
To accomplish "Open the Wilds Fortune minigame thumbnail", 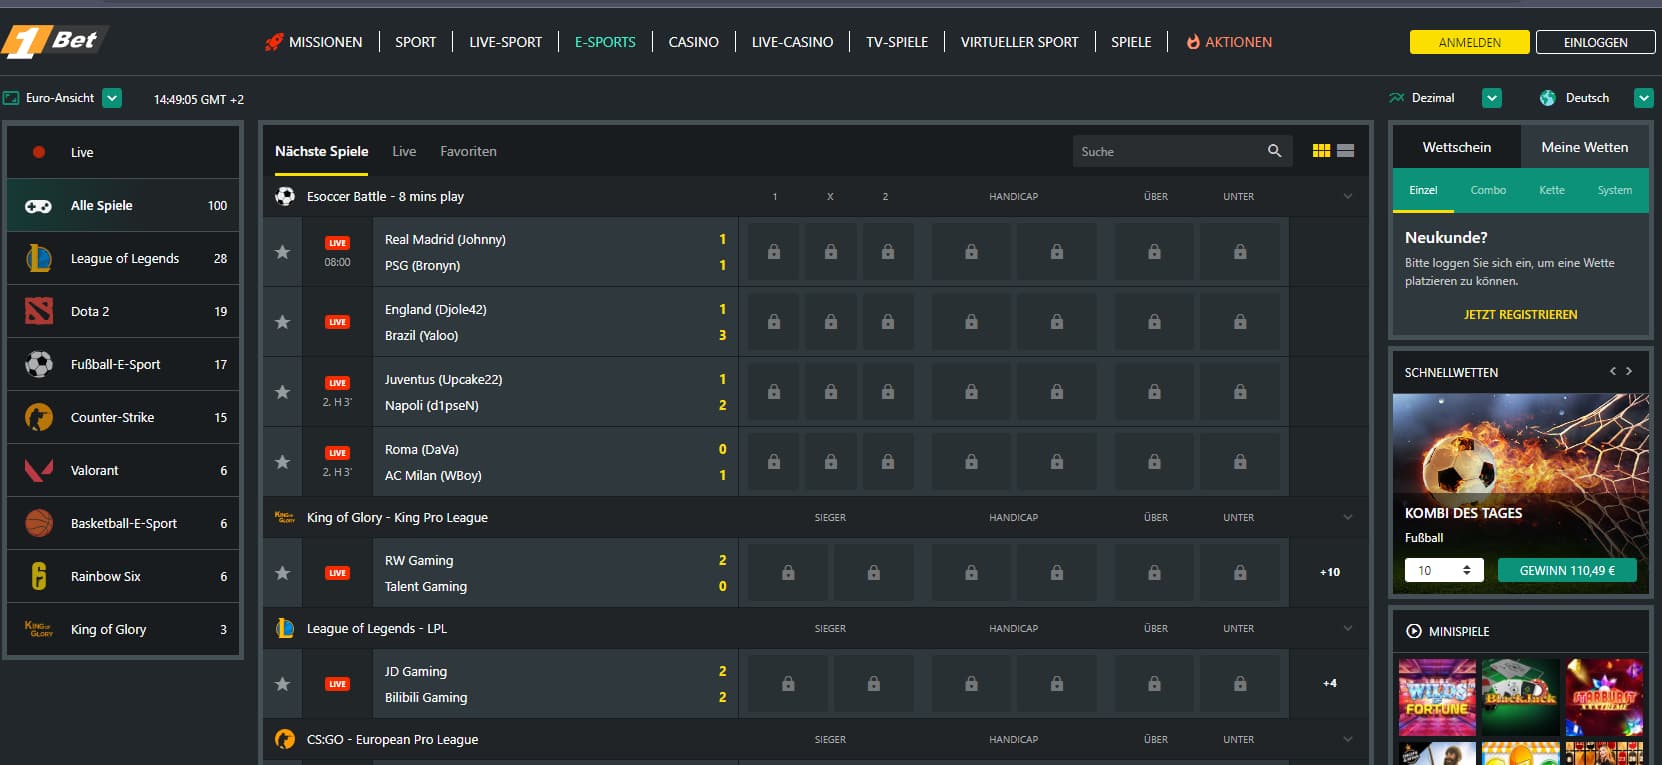I will 1437,697.
